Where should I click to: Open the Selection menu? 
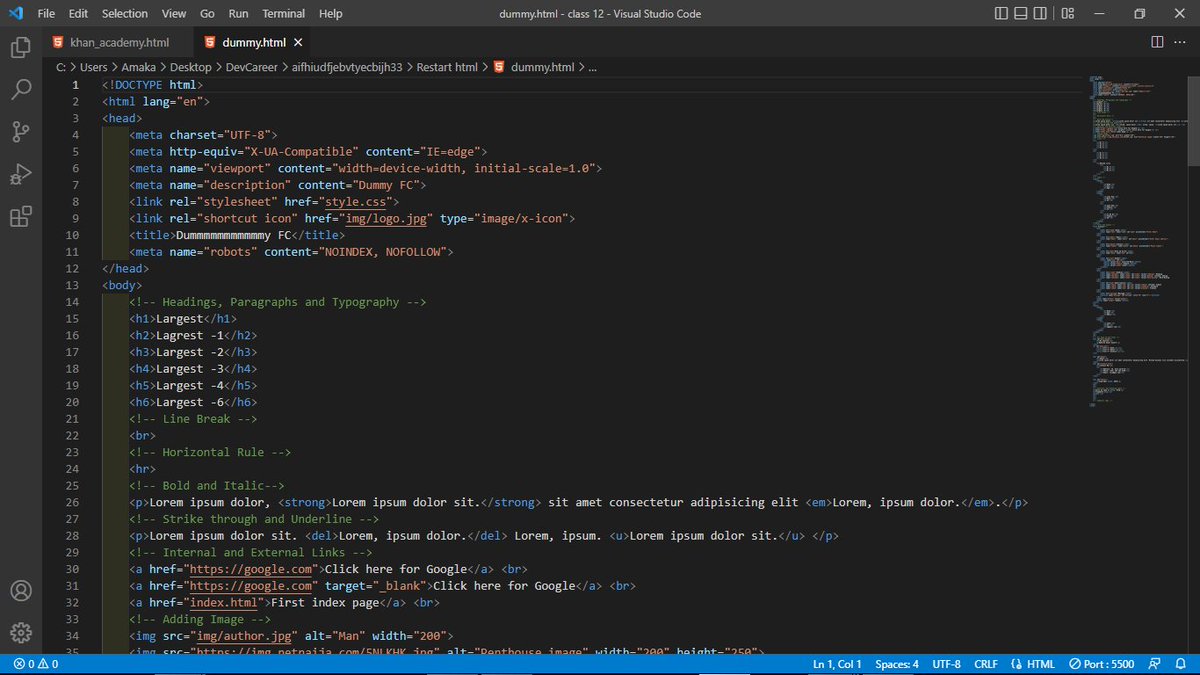pyautogui.click(x=125, y=14)
